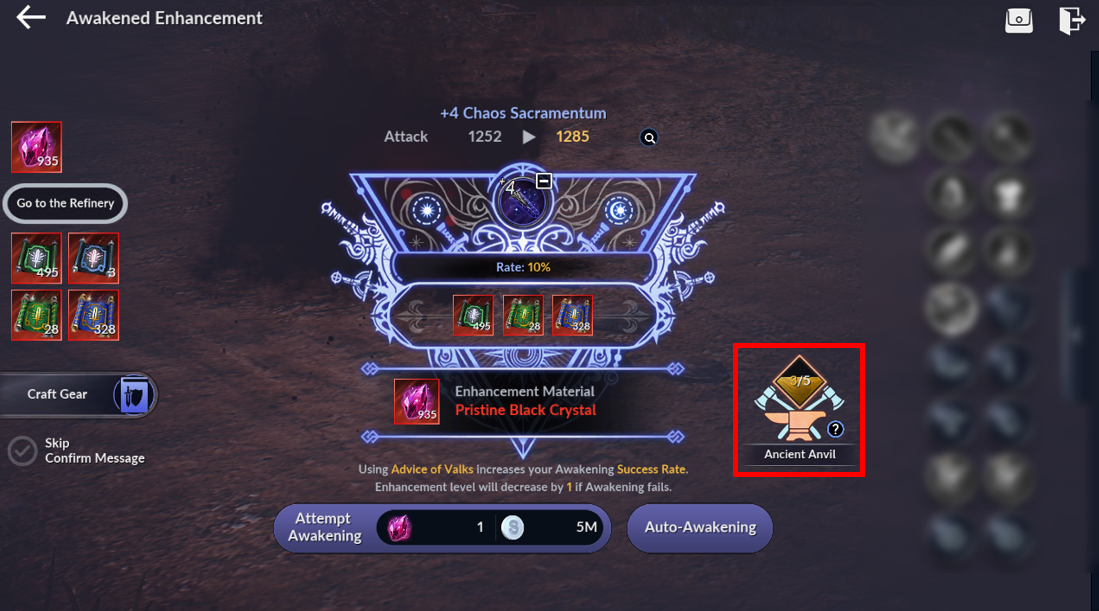1099x611 pixels.
Task: Toggle Skip Confirm Message checkbox
Action: 22,451
